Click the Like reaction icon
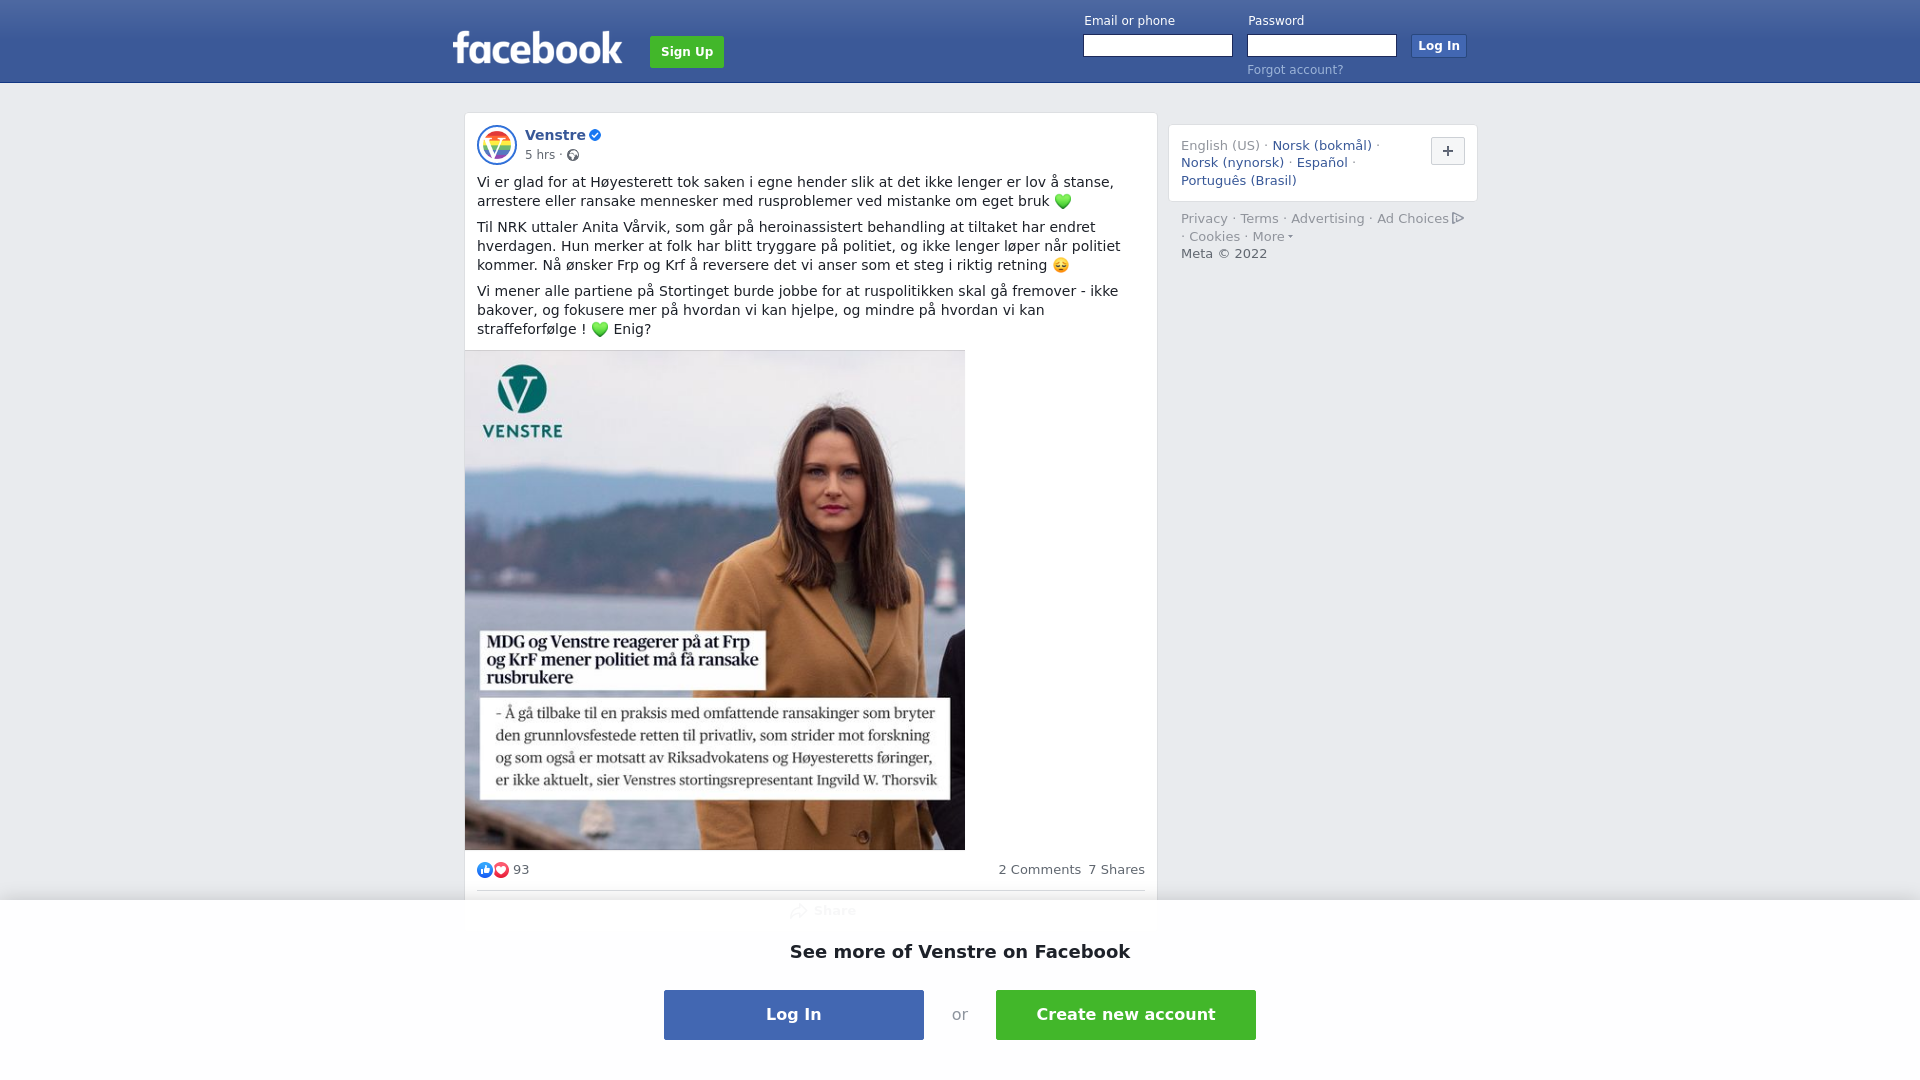The width and height of the screenshot is (1920, 1080). point(485,870)
